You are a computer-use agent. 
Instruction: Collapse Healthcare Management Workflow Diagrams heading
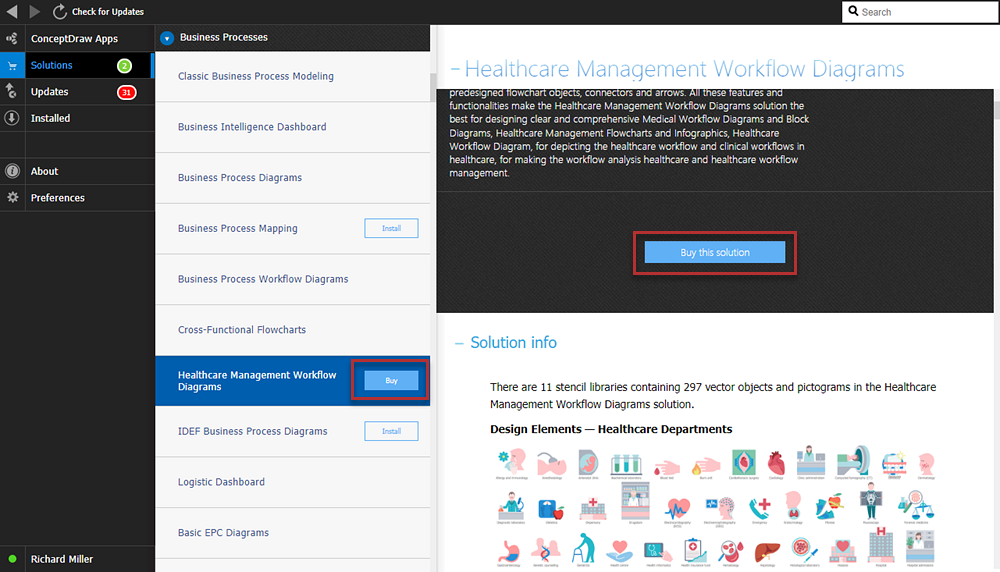455,69
